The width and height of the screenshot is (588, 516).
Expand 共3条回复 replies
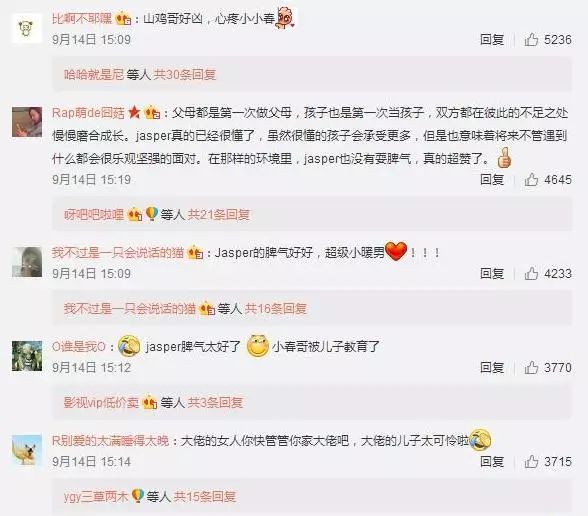point(215,403)
